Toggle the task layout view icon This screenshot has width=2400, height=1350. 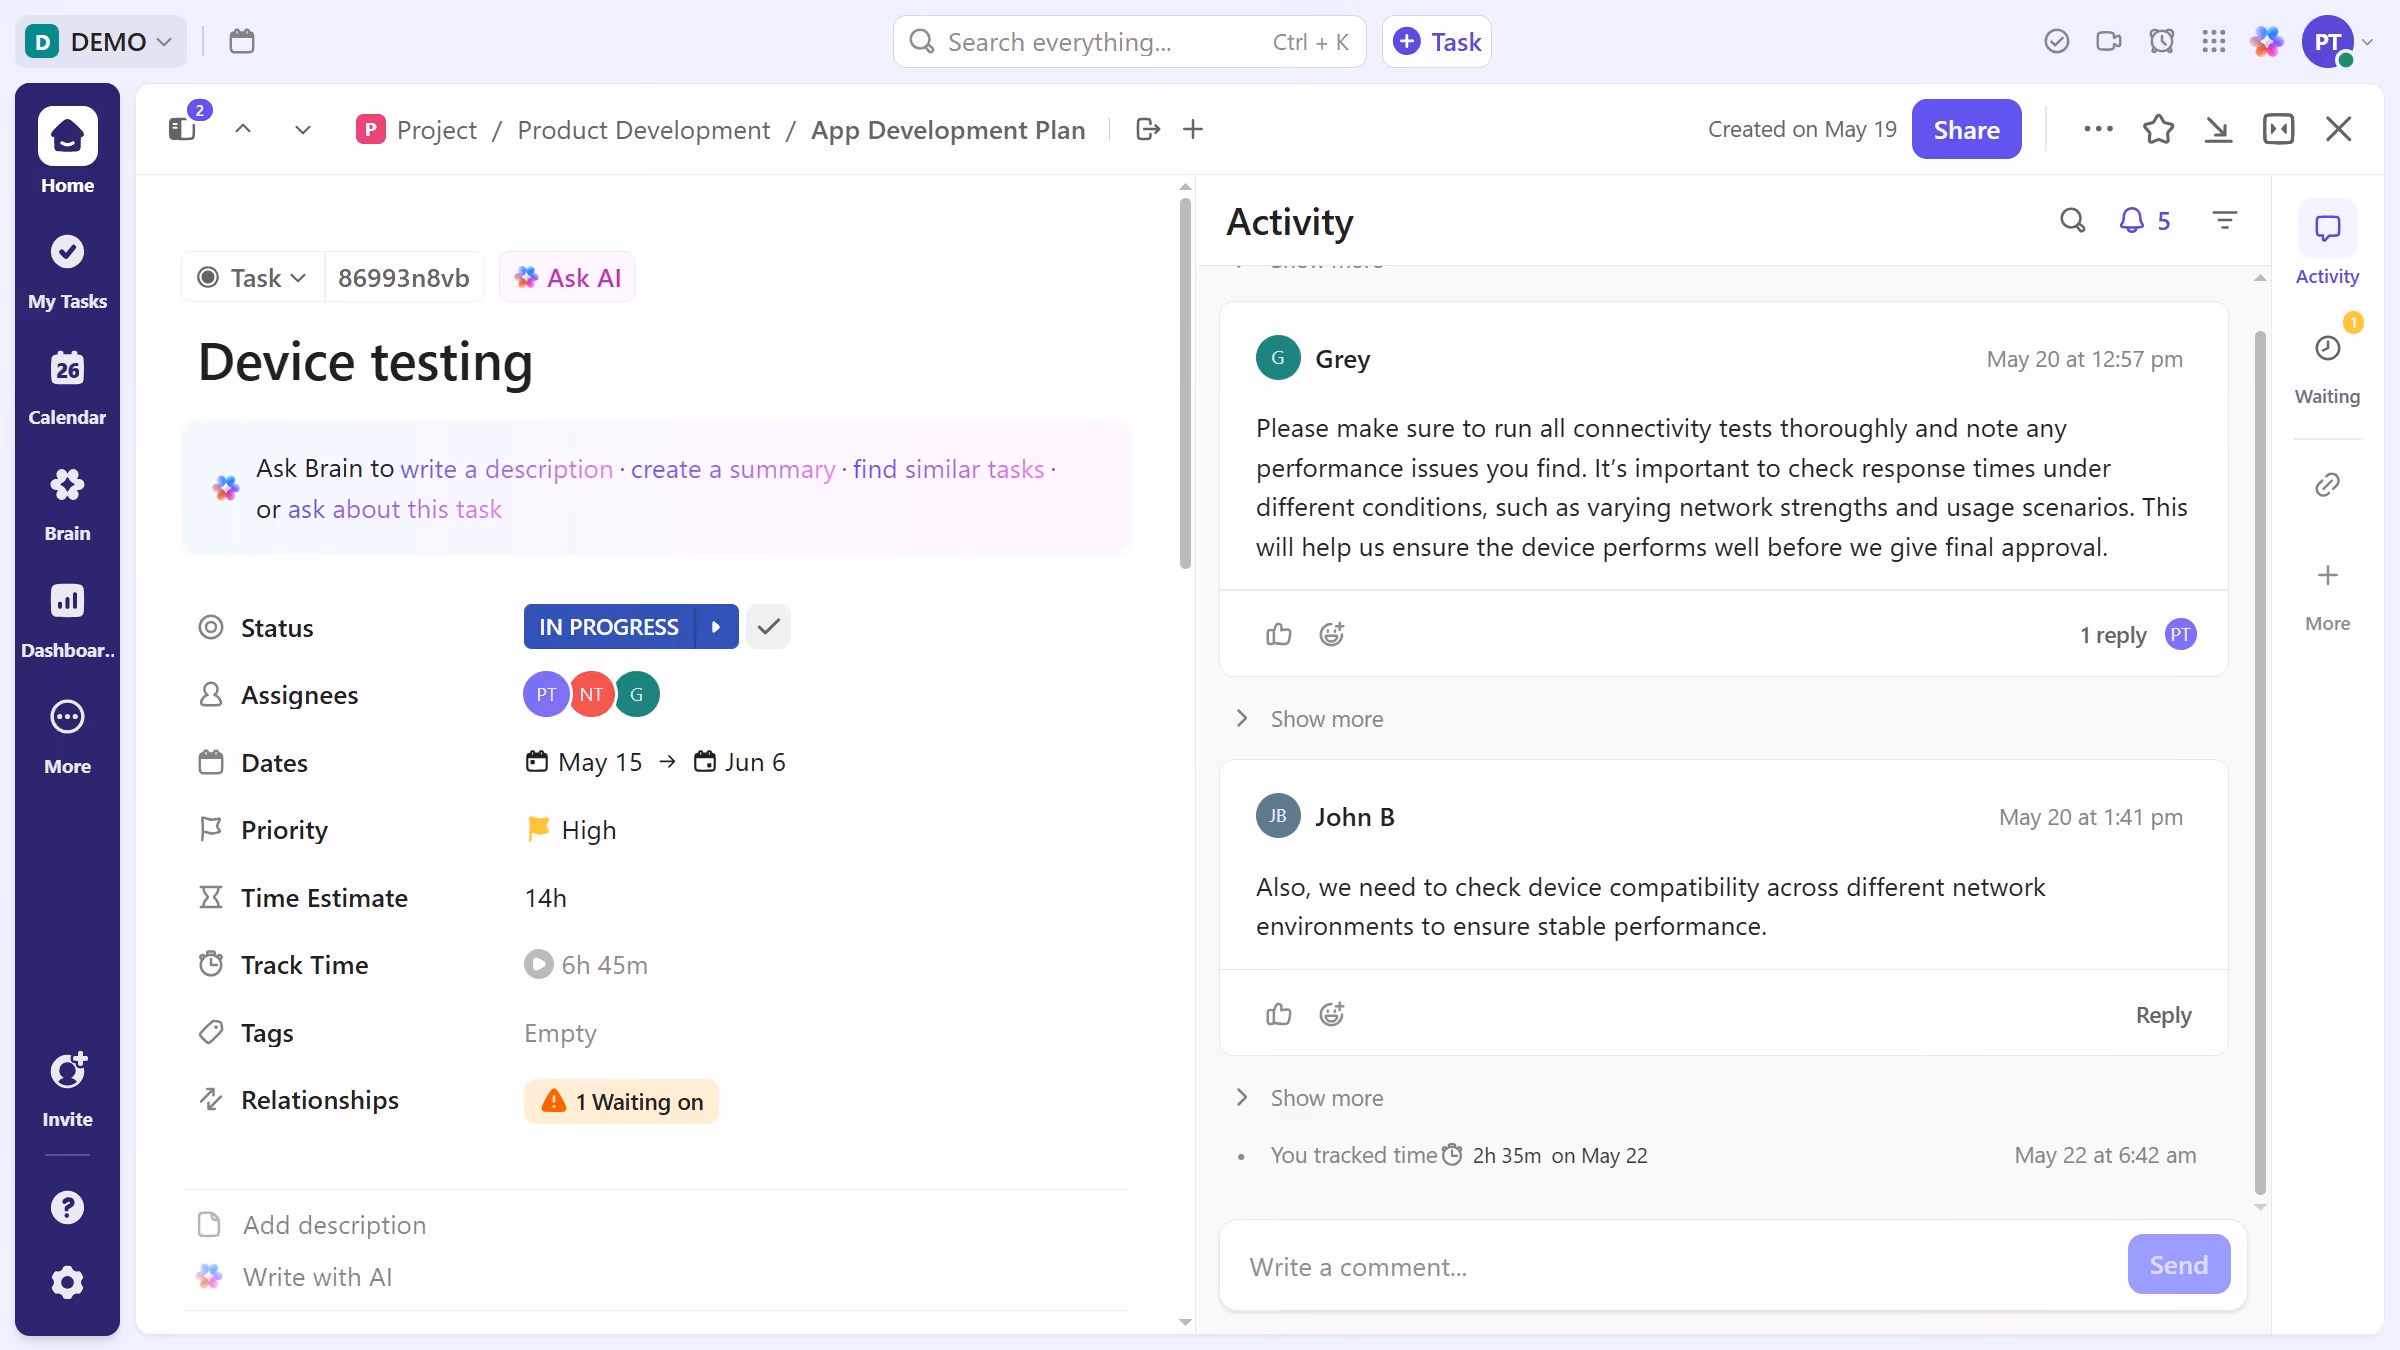pyautogui.click(x=2279, y=129)
